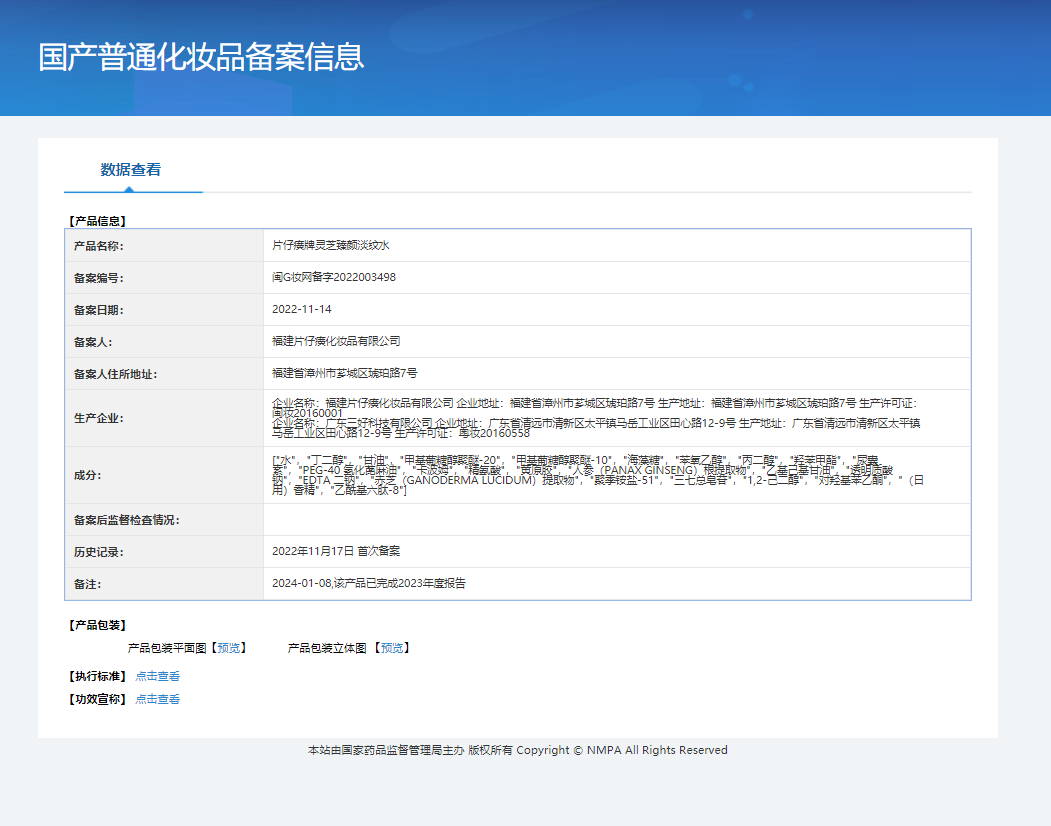Click the NMPA copyright footer text
The height and width of the screenshot is (826, 1051).
[518, 750]
